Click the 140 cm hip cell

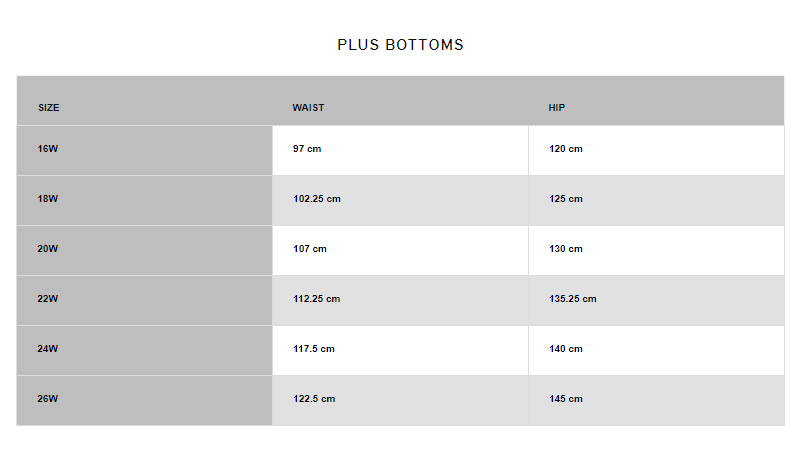pos(566,349)
